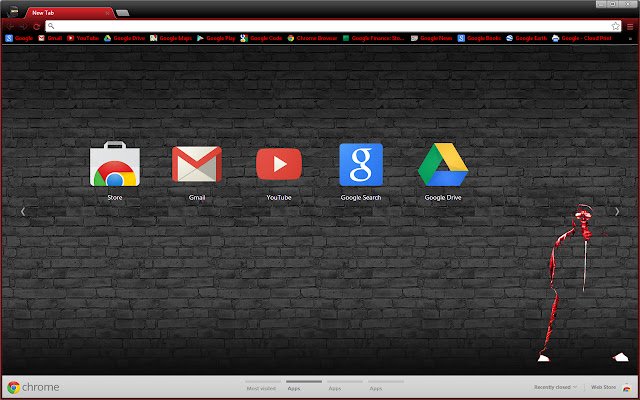
Task: Launch the Gmail app icon
Action: point(197,164)
